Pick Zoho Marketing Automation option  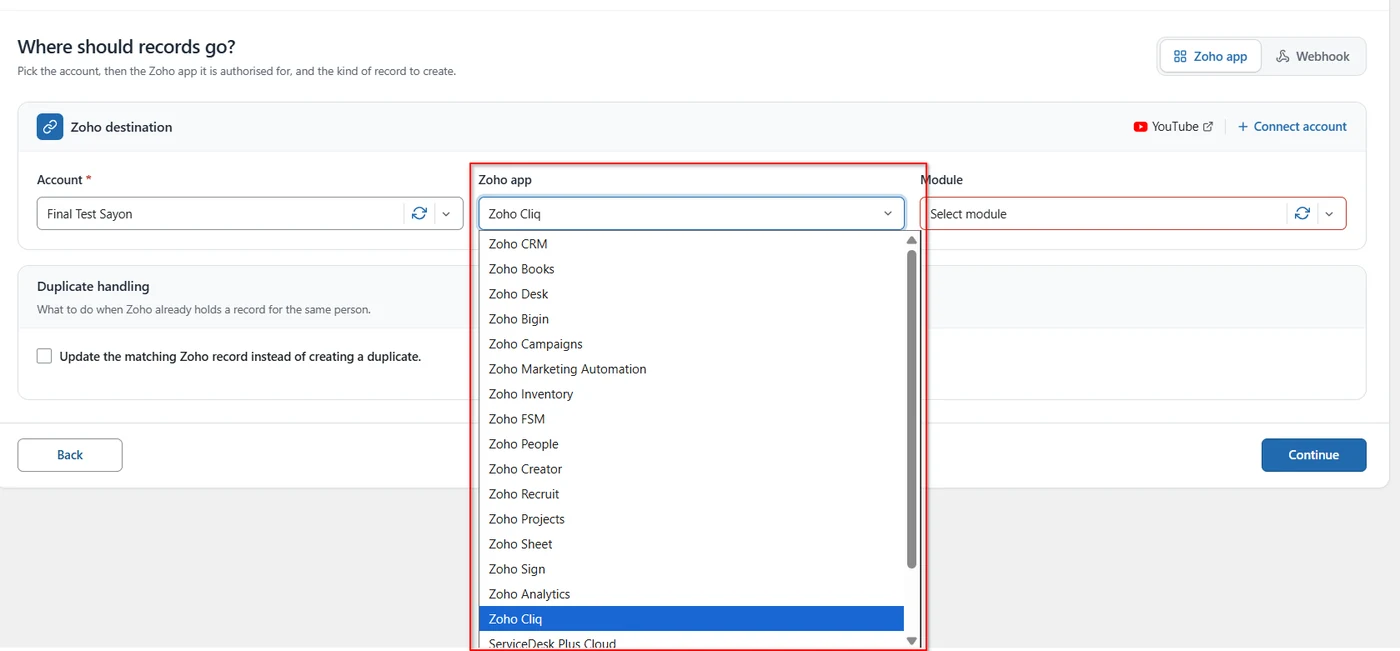pos(691,369)
